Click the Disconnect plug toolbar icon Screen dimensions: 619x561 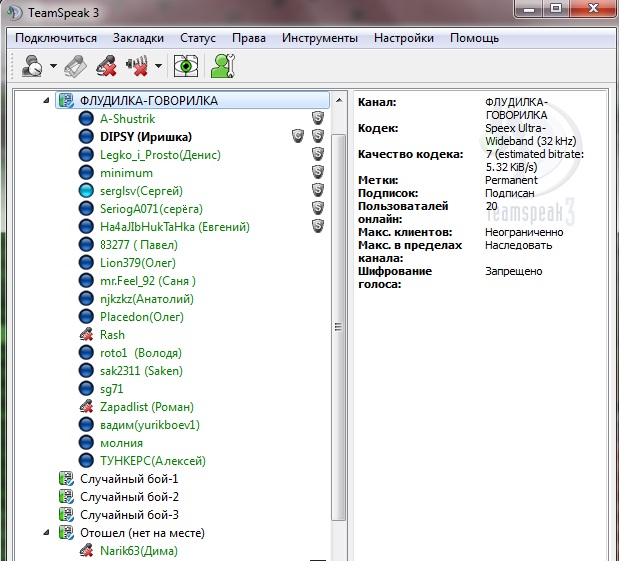click(75, 66)
